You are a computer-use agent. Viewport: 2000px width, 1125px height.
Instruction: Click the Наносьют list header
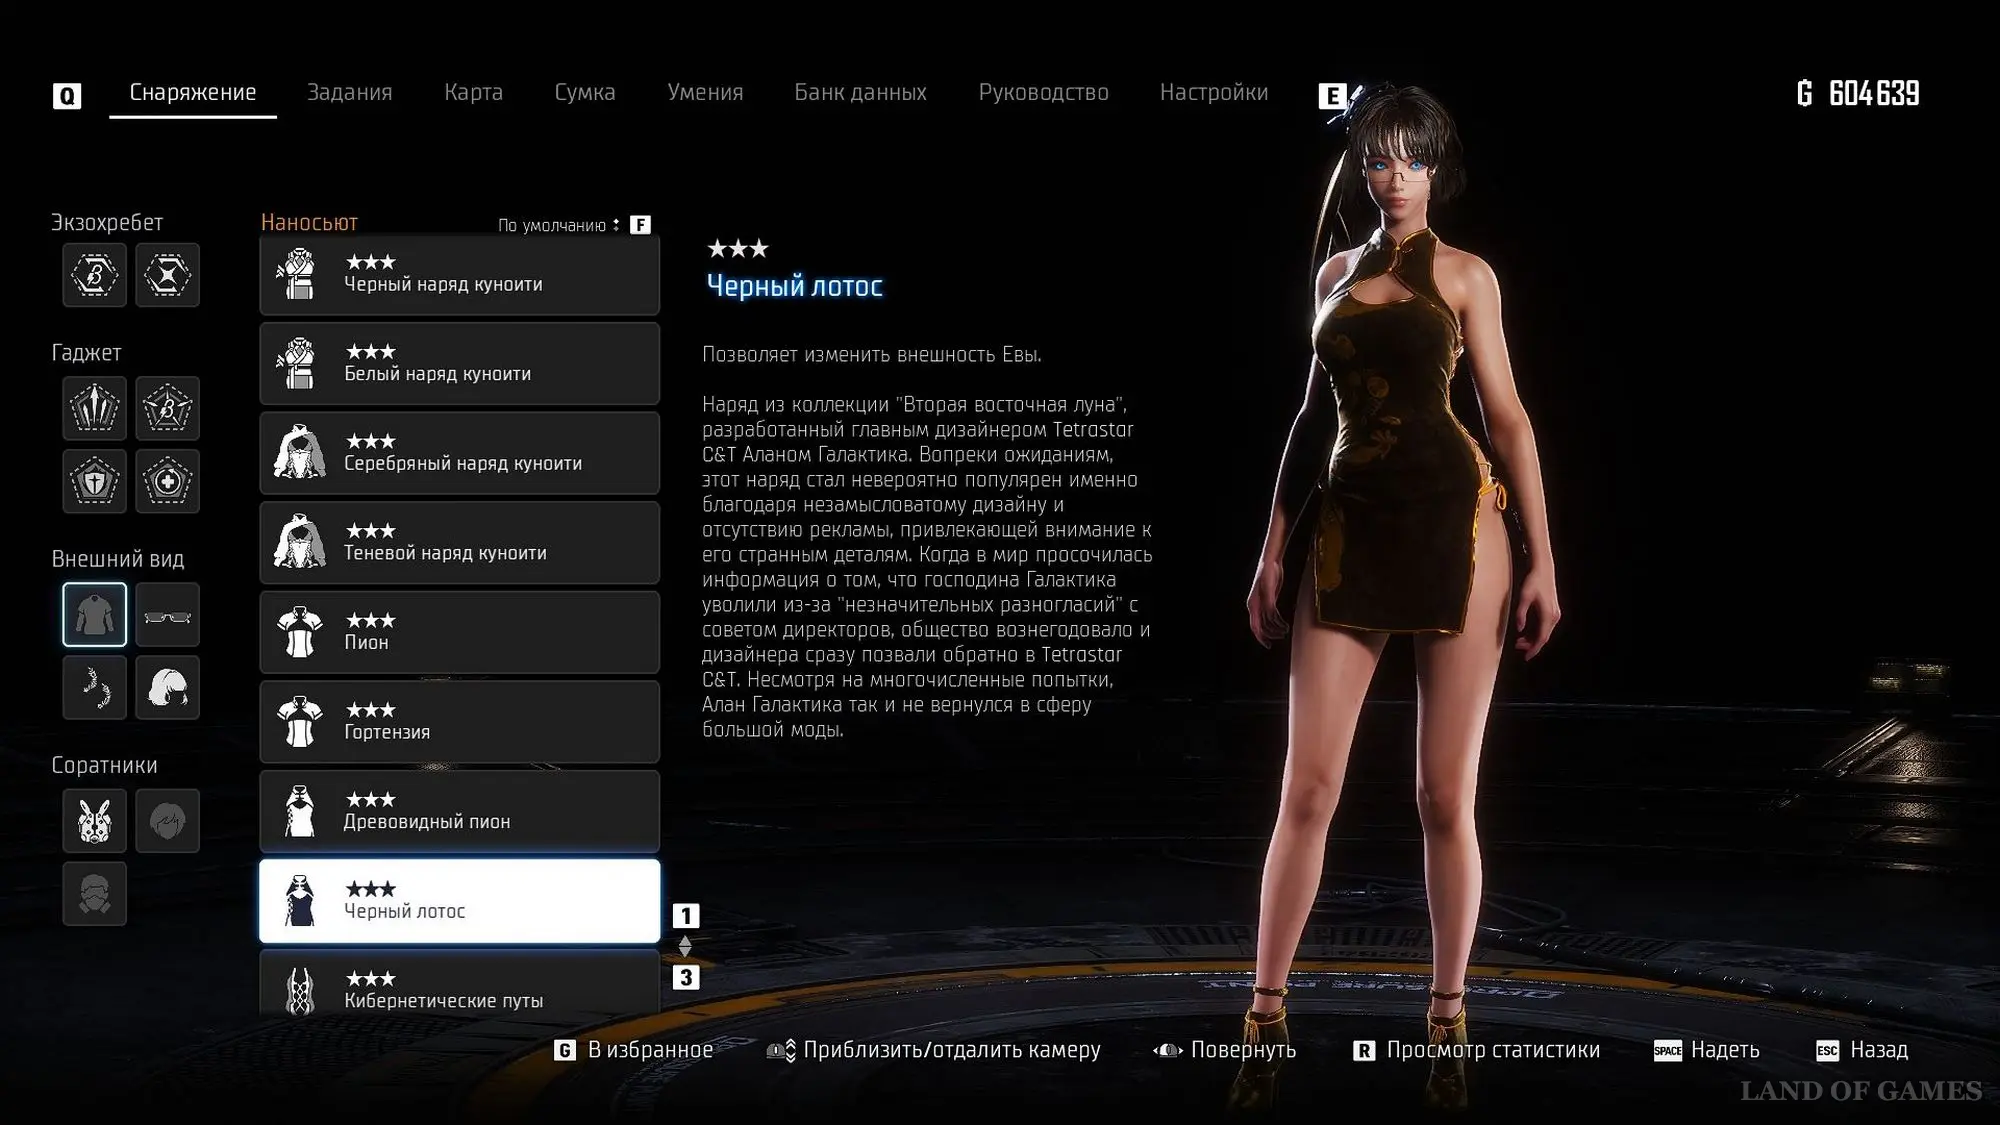309,222
